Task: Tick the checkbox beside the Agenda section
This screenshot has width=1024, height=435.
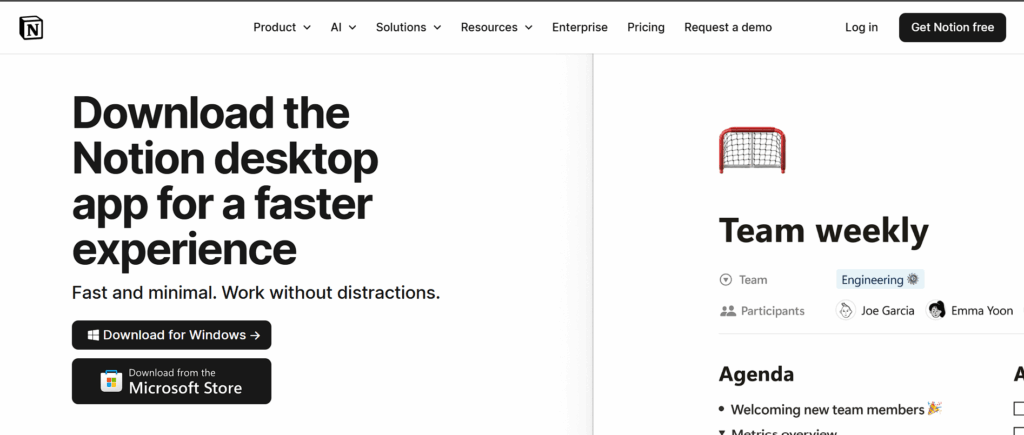Action: [x=1019, y=409]
